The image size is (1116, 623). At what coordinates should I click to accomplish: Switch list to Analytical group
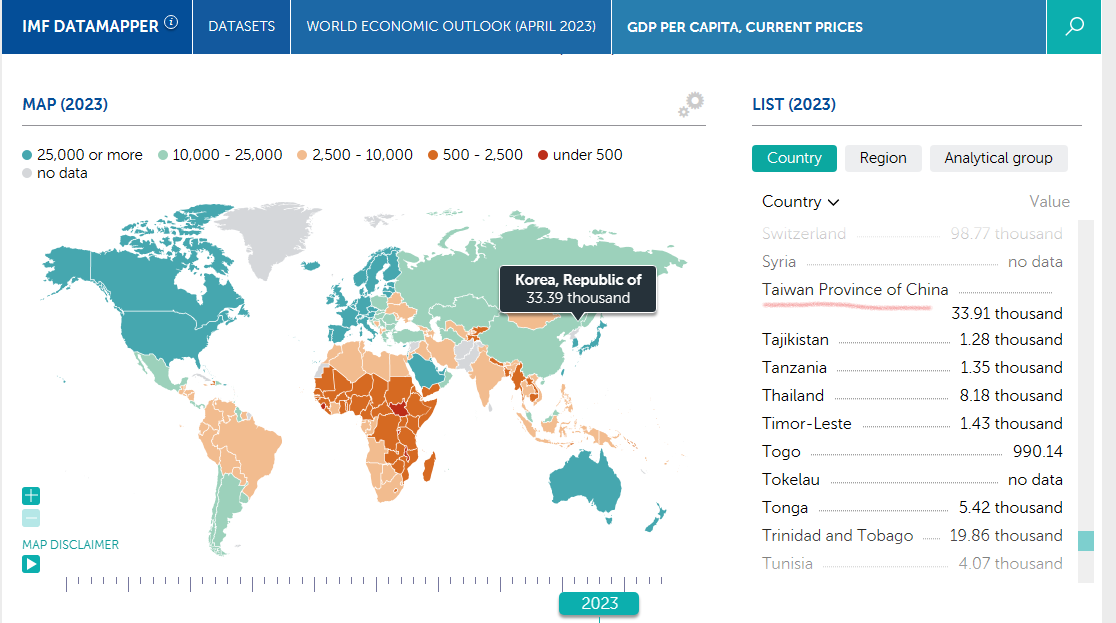[x=999, y=158]
